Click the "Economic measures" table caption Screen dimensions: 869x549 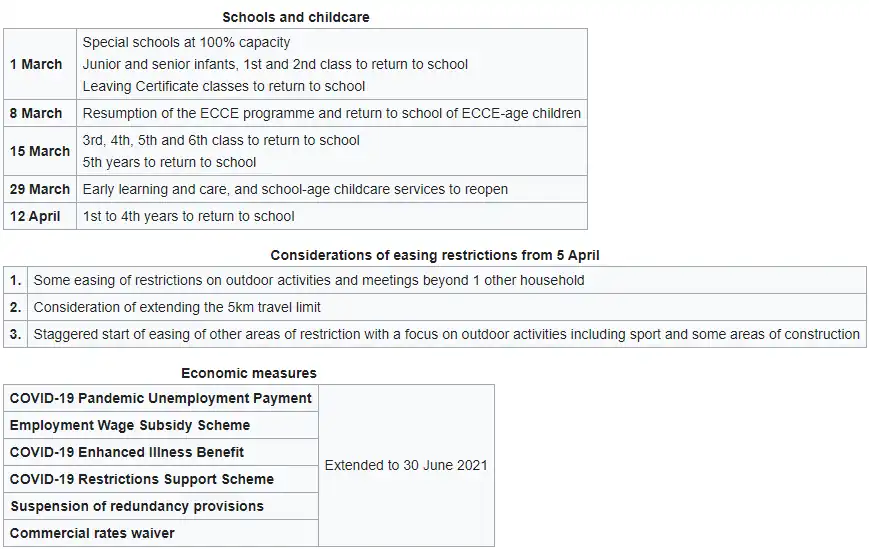(x=248, y=373)
